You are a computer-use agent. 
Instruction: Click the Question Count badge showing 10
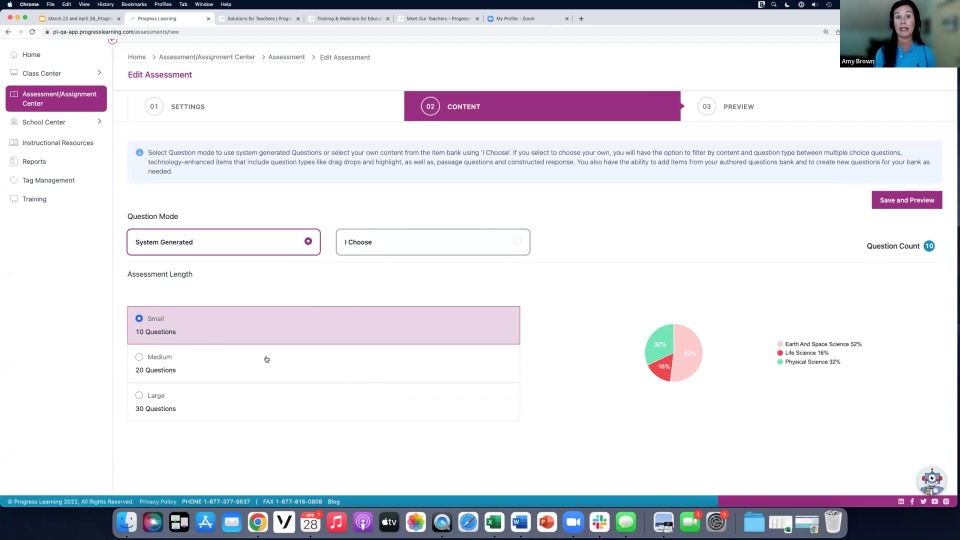tap(929, 246)
